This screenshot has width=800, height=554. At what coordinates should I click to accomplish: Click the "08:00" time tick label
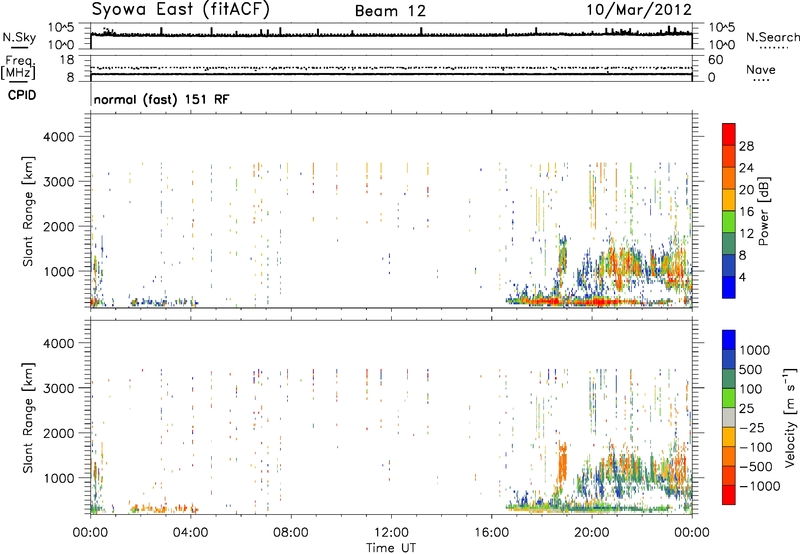pyautogui.click(x=291, y=533)
